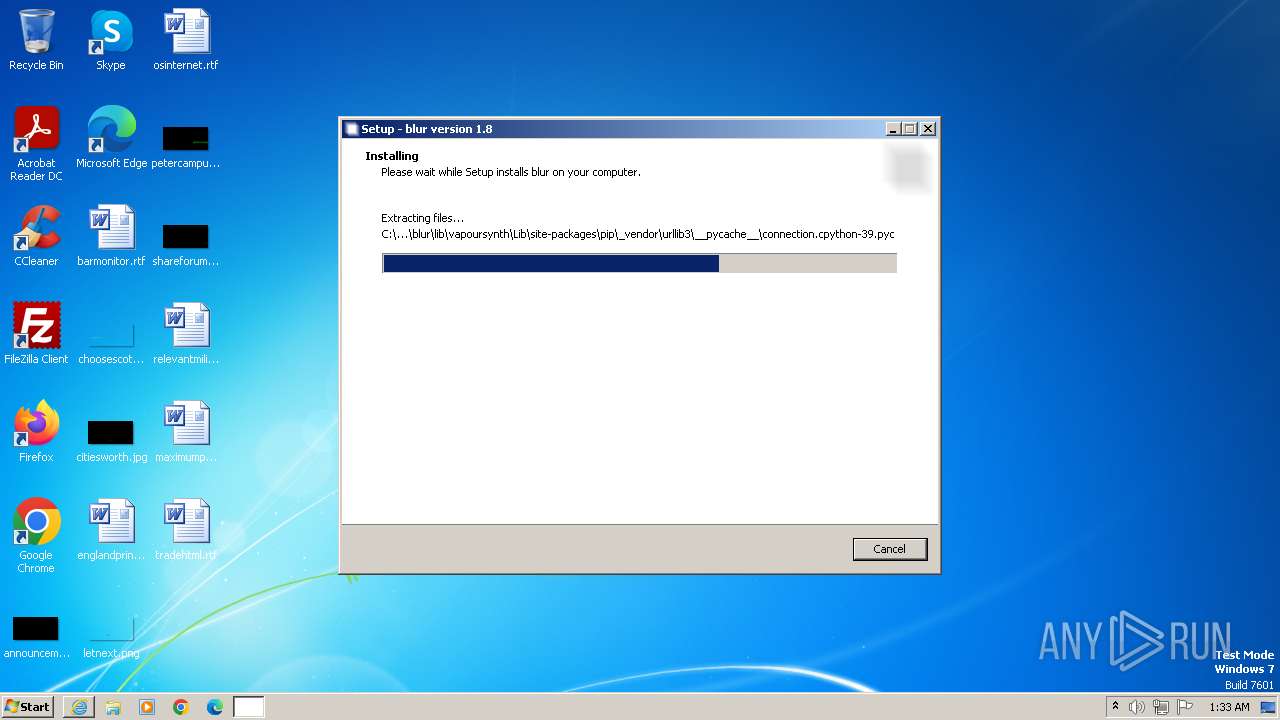Open Action Center flag icon

(1185, 707)
